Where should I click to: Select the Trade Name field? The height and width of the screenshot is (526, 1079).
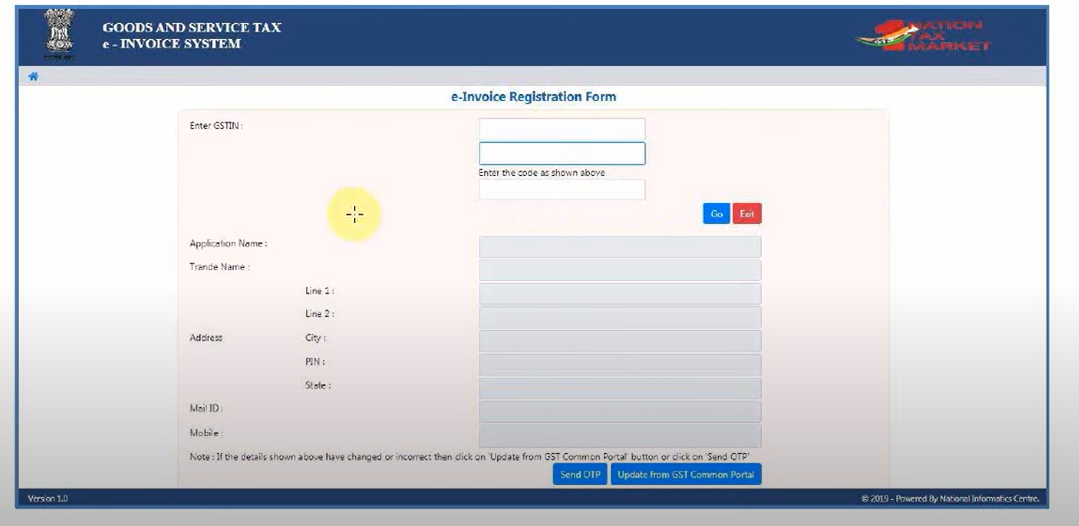[x=619, y=270]
